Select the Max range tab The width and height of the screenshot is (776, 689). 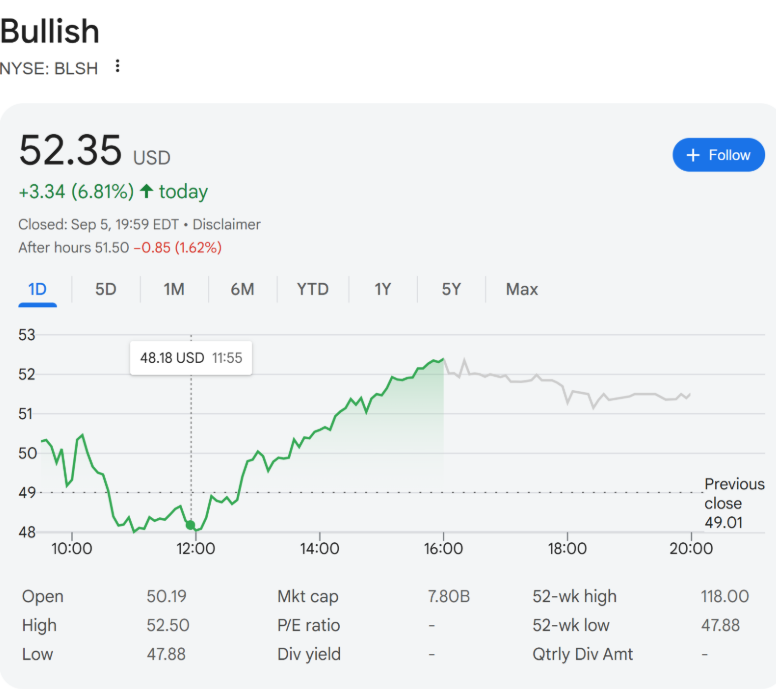pos(521,289)
